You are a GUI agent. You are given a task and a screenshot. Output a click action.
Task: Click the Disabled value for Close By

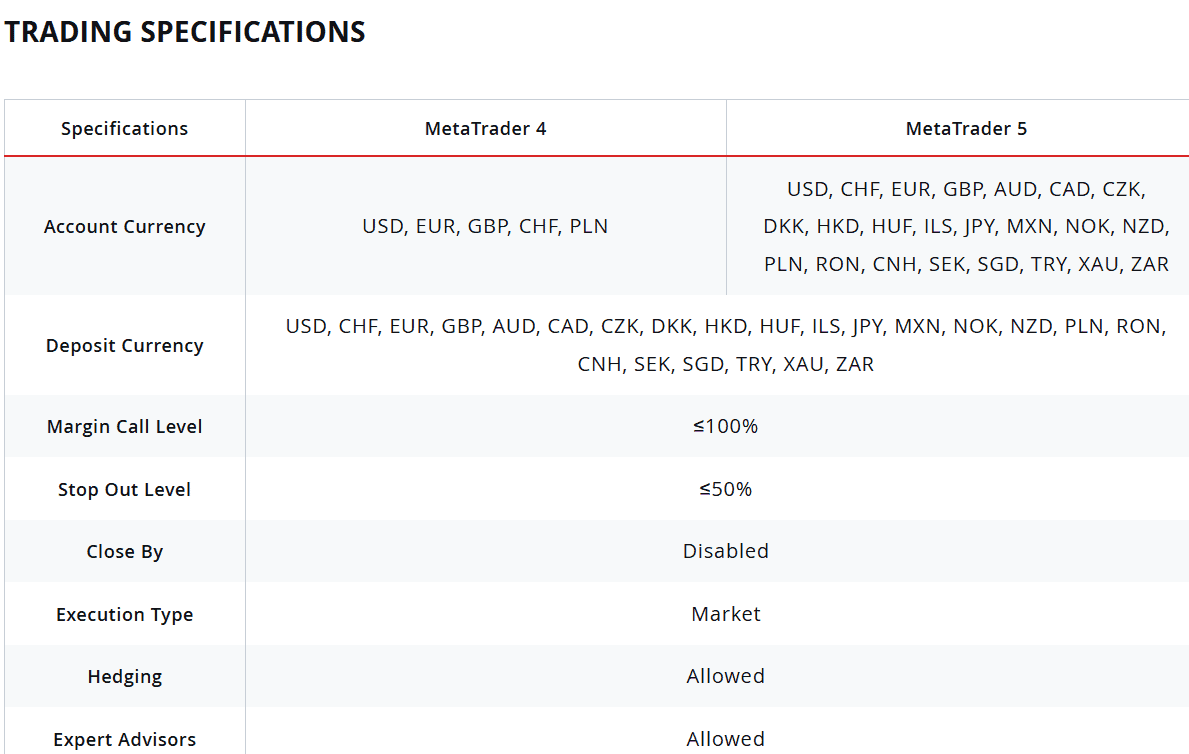pyautogui.click(x=725, y=551)
